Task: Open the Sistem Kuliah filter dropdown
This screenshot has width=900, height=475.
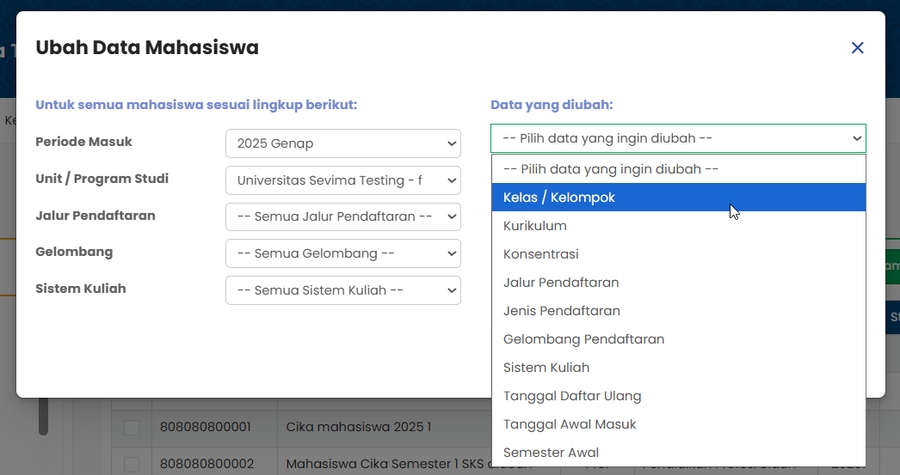Action: [x=342, y=290]
